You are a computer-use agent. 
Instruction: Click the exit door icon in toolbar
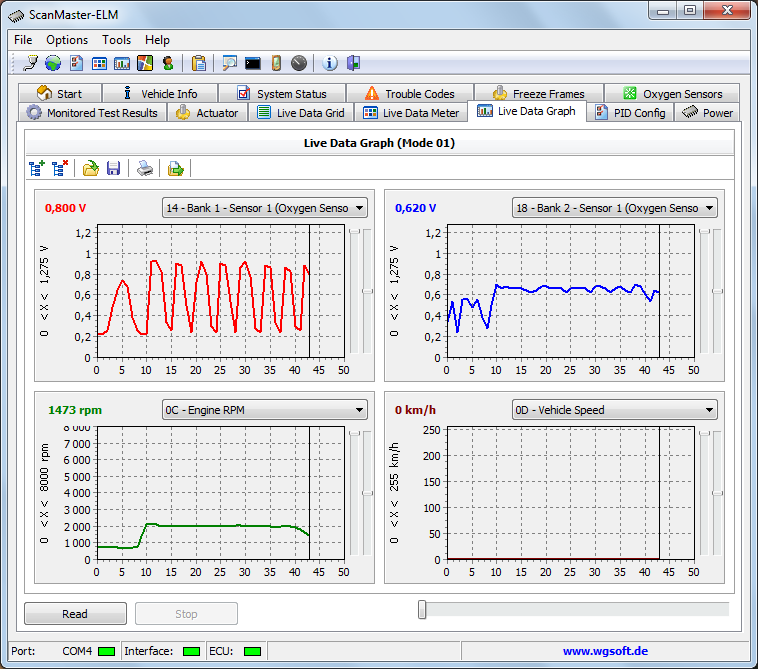coord(353,63)
